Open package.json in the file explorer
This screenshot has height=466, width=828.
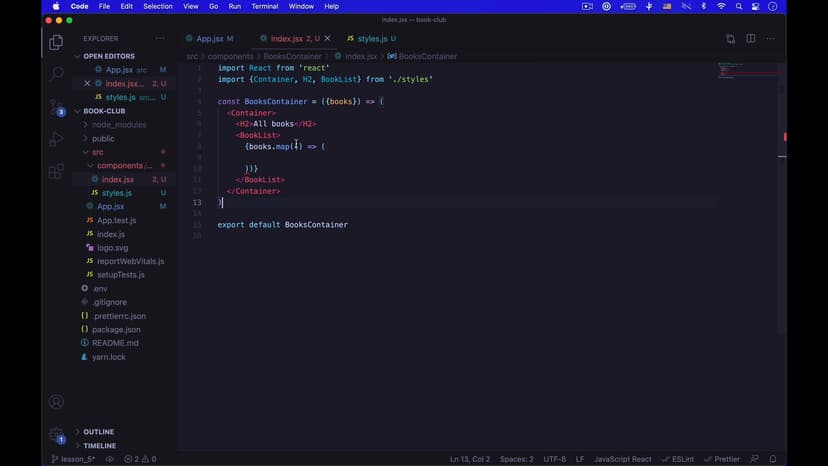pos(116,329)
